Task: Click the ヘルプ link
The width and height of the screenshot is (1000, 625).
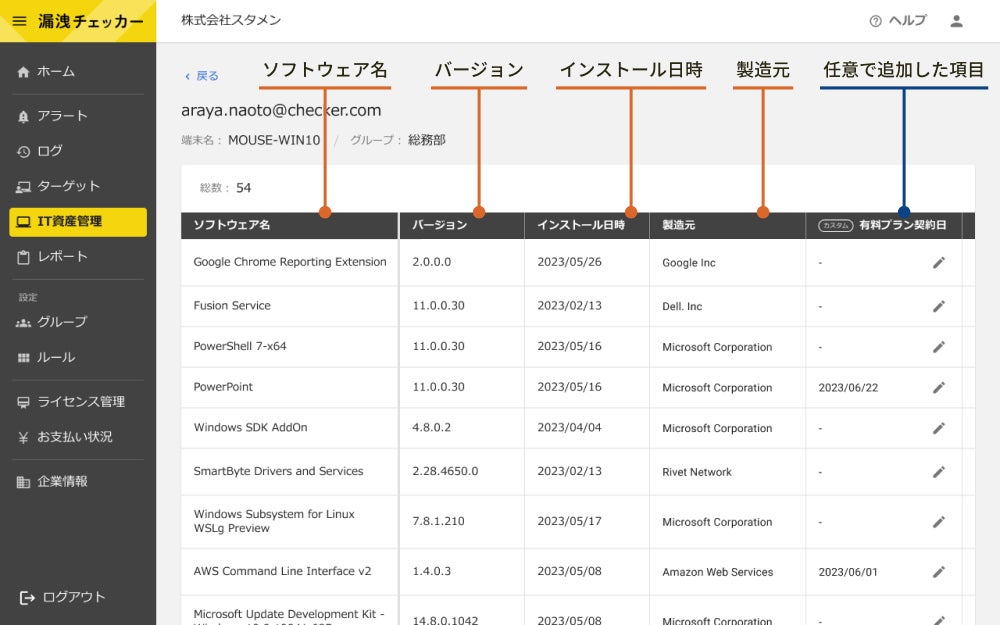Action: (907, 20)
